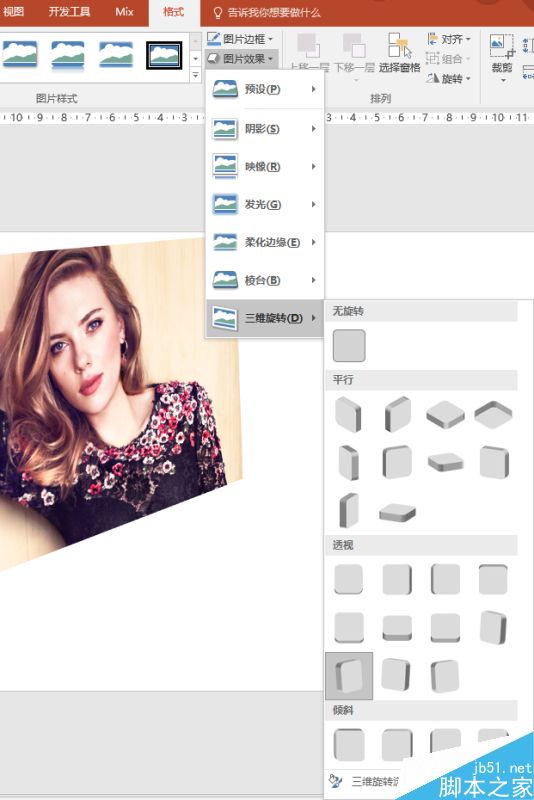Select the first picture style thumbnail
The image size is (534, 800).
click(20, 55)
